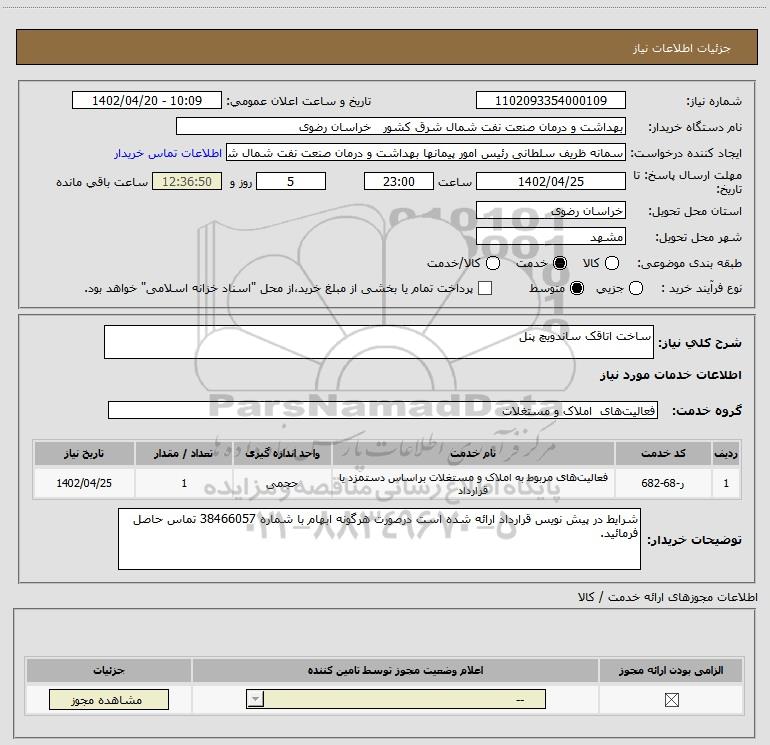Toggle the Islamic treasury bonds payment checkbox
Viewport: 770px width, 745px height.
(x=485, y=288)
